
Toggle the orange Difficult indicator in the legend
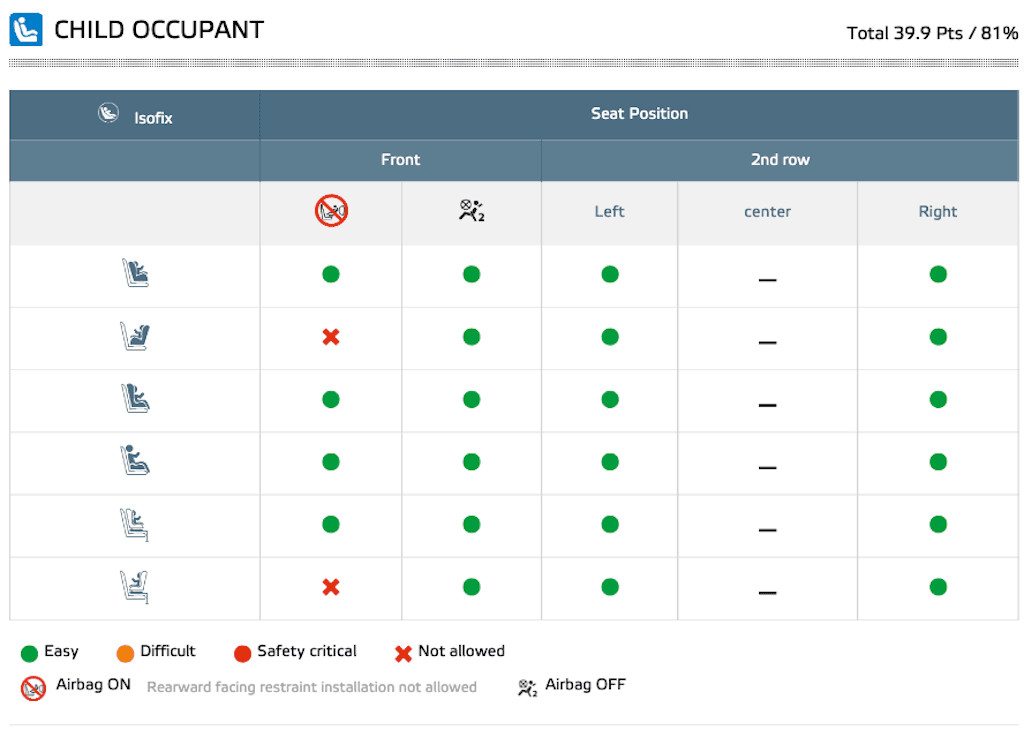point(125,652)
